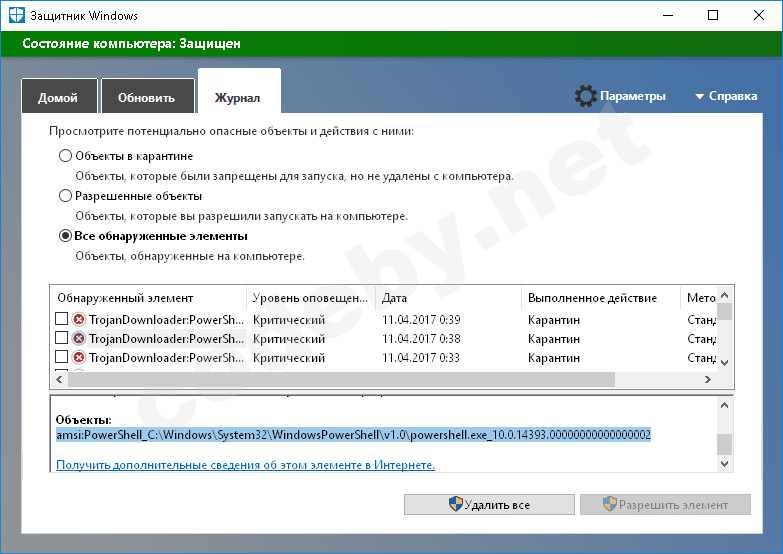This screenshot has width=783, height=554.
Task: Open the Справка dropdown menu
Action: 727,96
